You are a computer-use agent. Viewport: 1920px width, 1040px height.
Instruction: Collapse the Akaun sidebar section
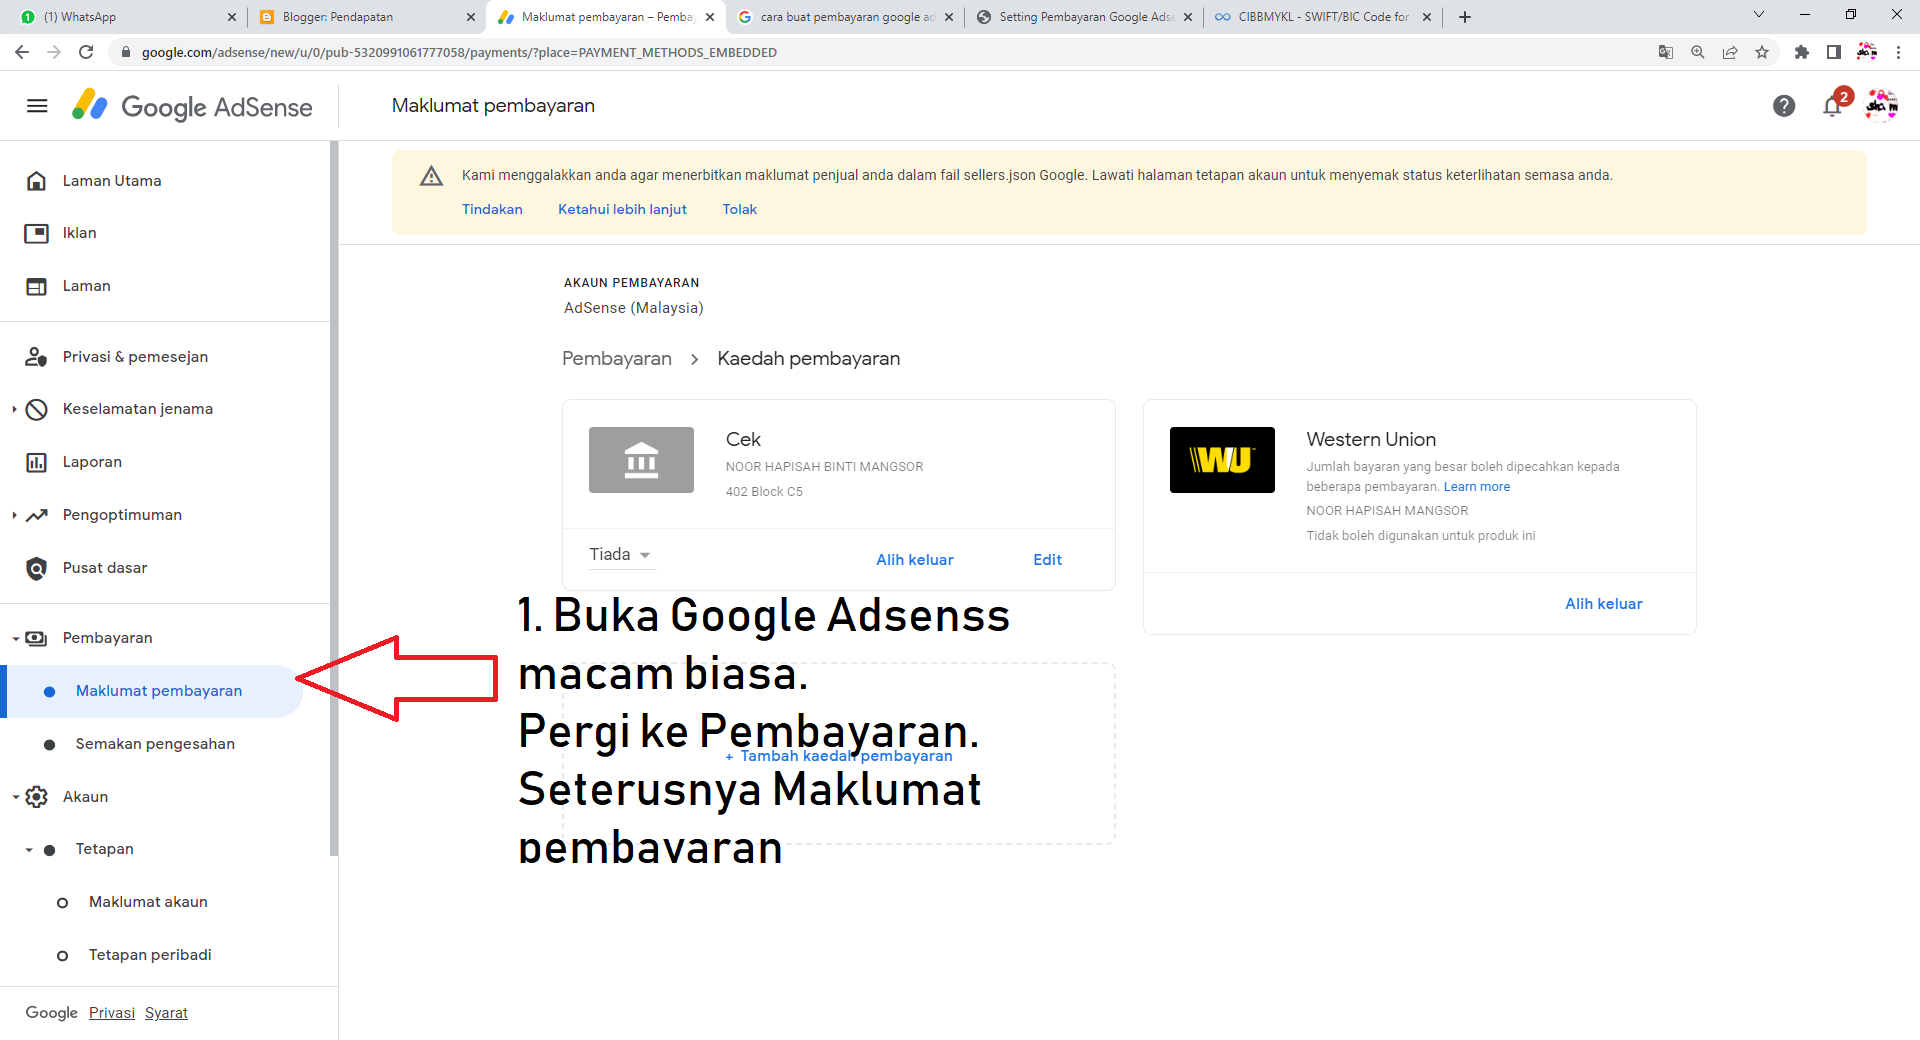coord(15,797)
